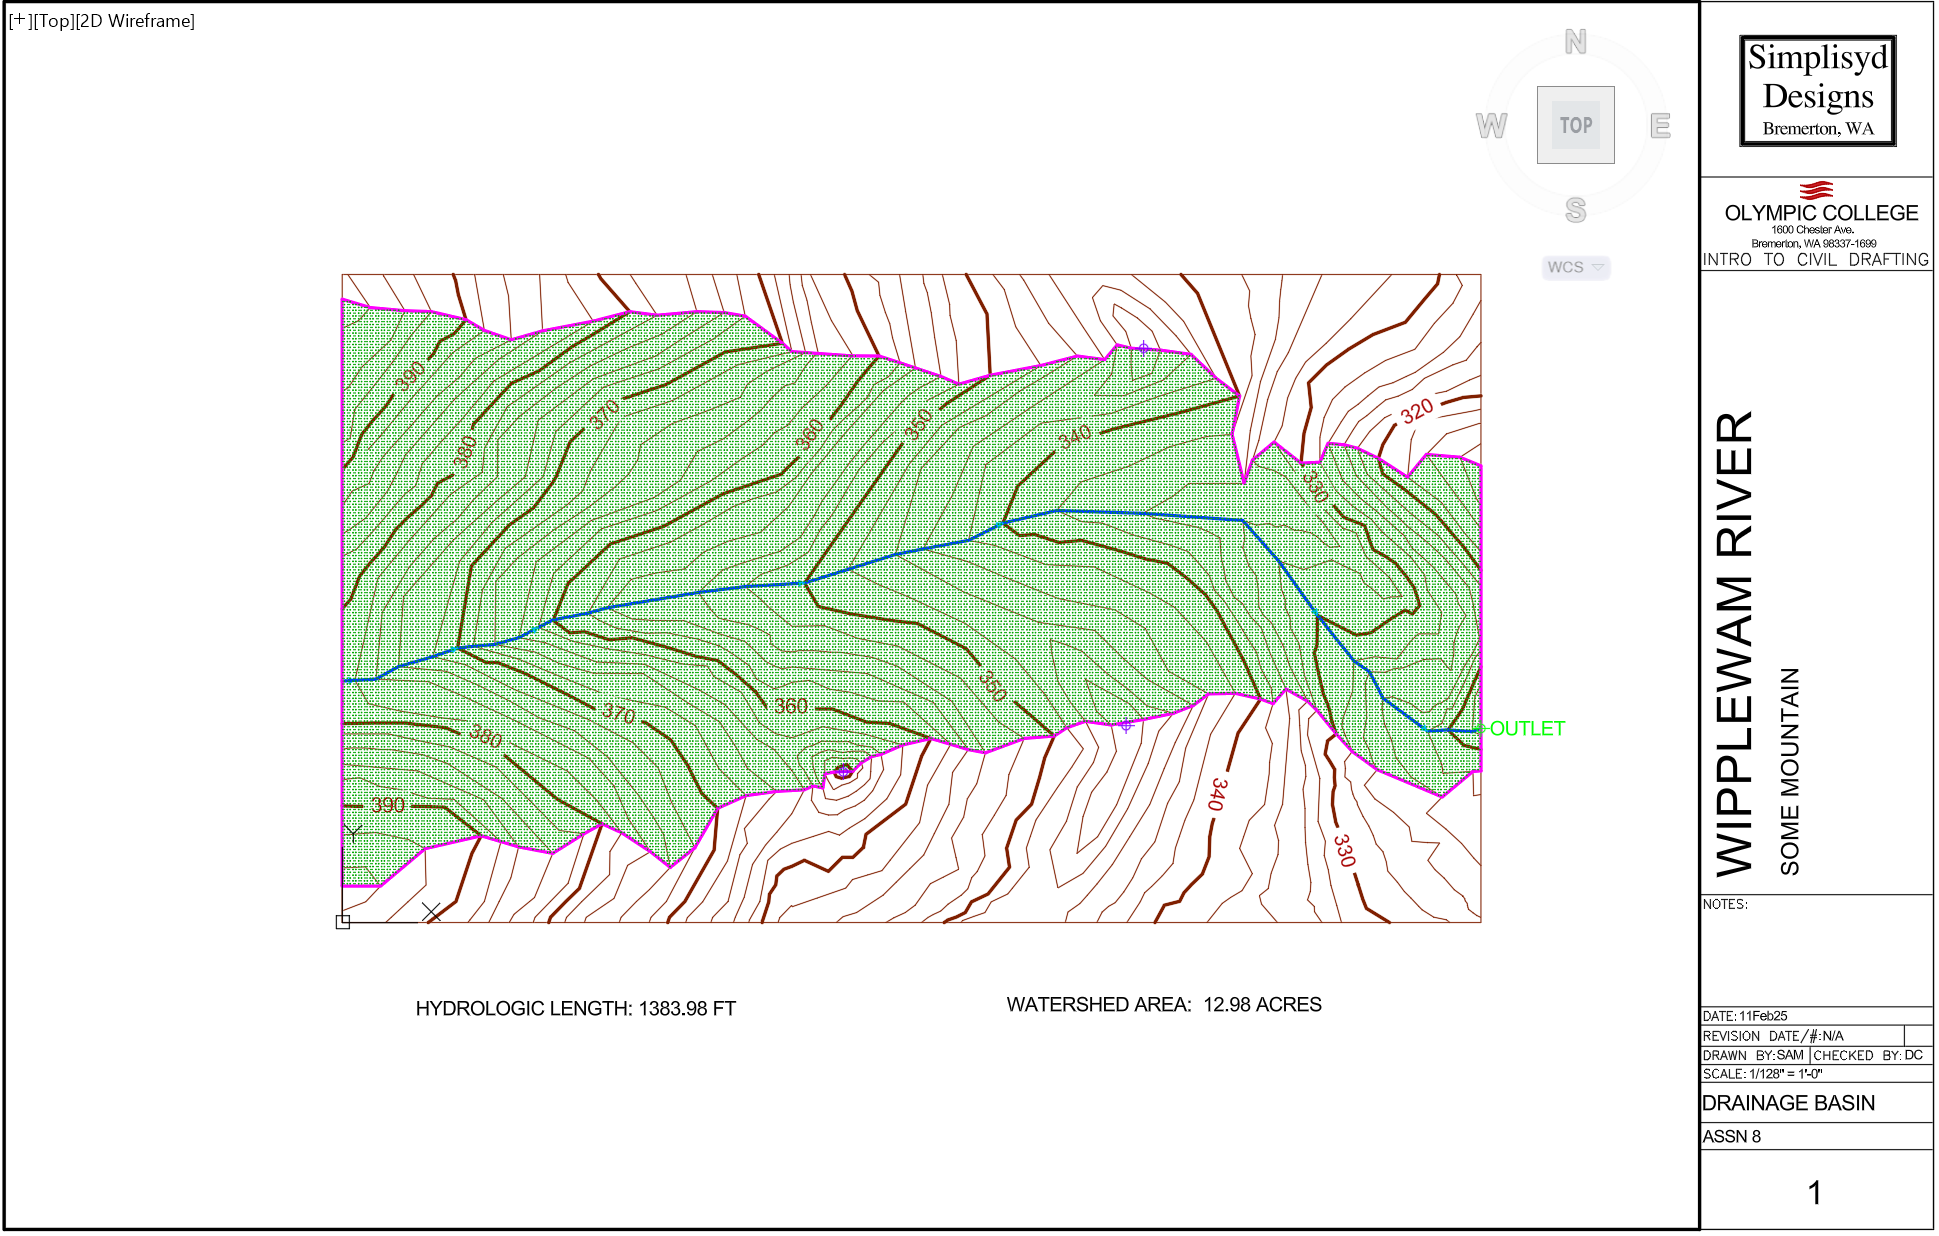The height and width of the screenshot is (1236, 1939).
Task: Click the S compass letter on ViewCube
Action: click(1575, 210)
